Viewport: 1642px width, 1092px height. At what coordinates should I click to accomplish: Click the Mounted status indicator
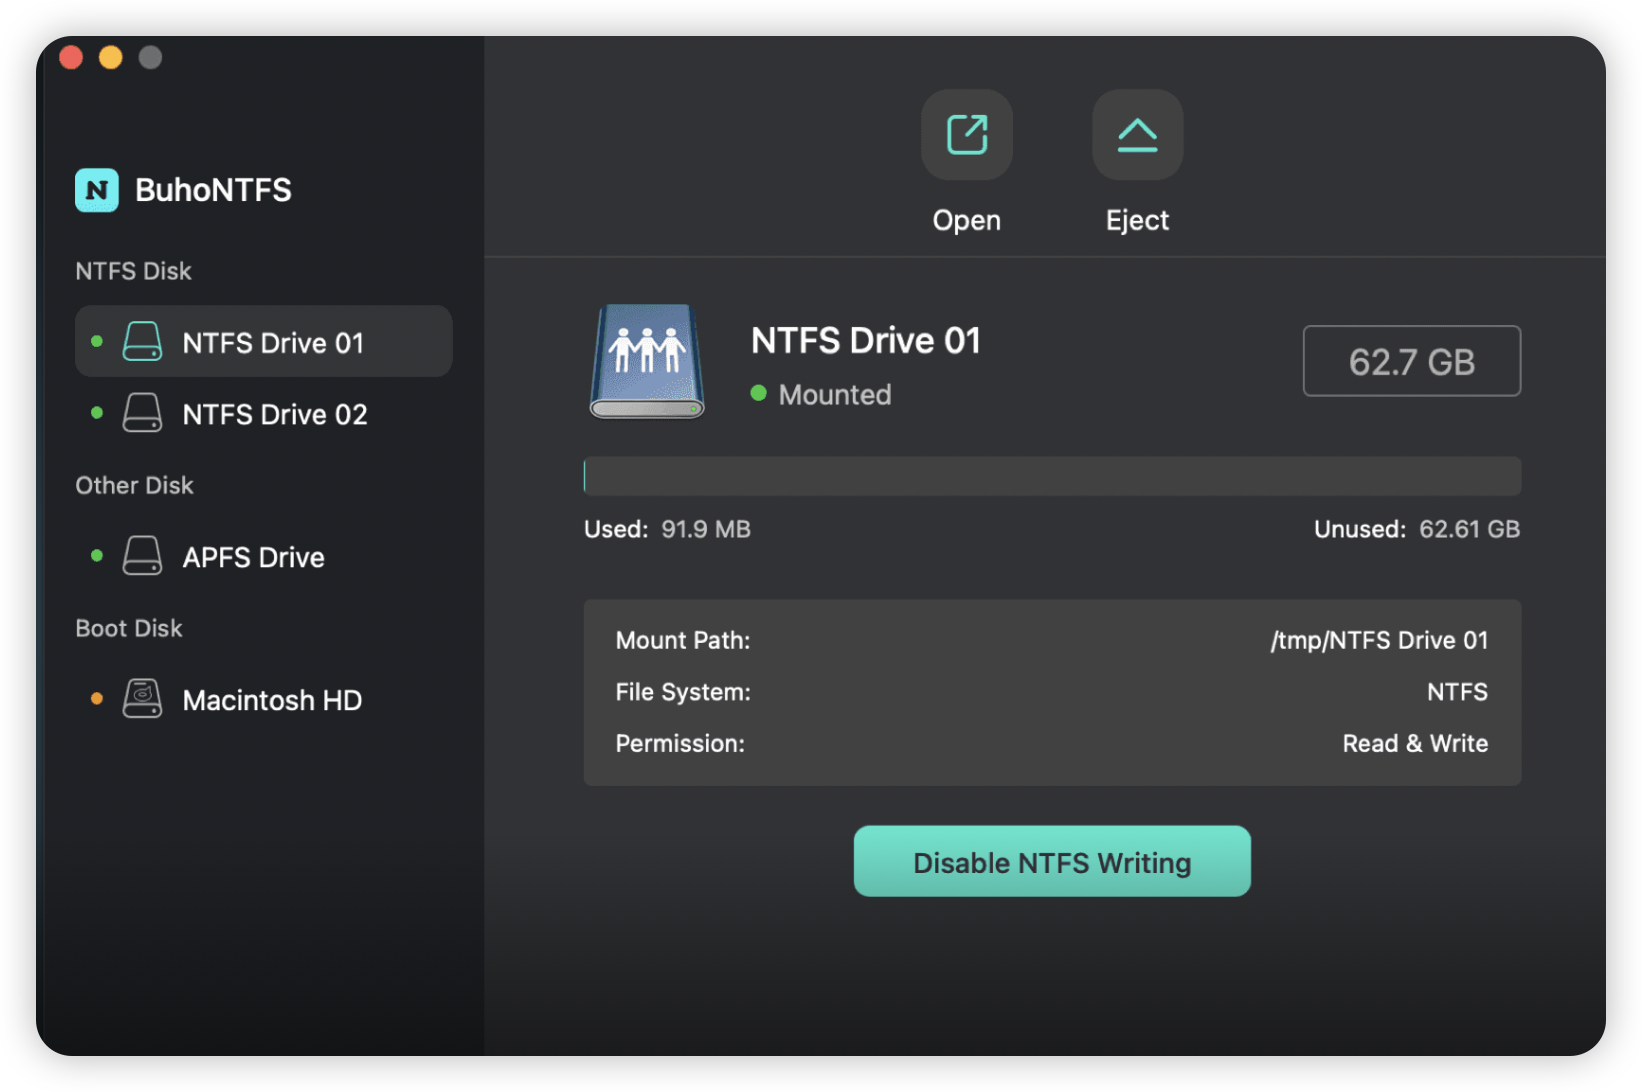pos(821,395)
